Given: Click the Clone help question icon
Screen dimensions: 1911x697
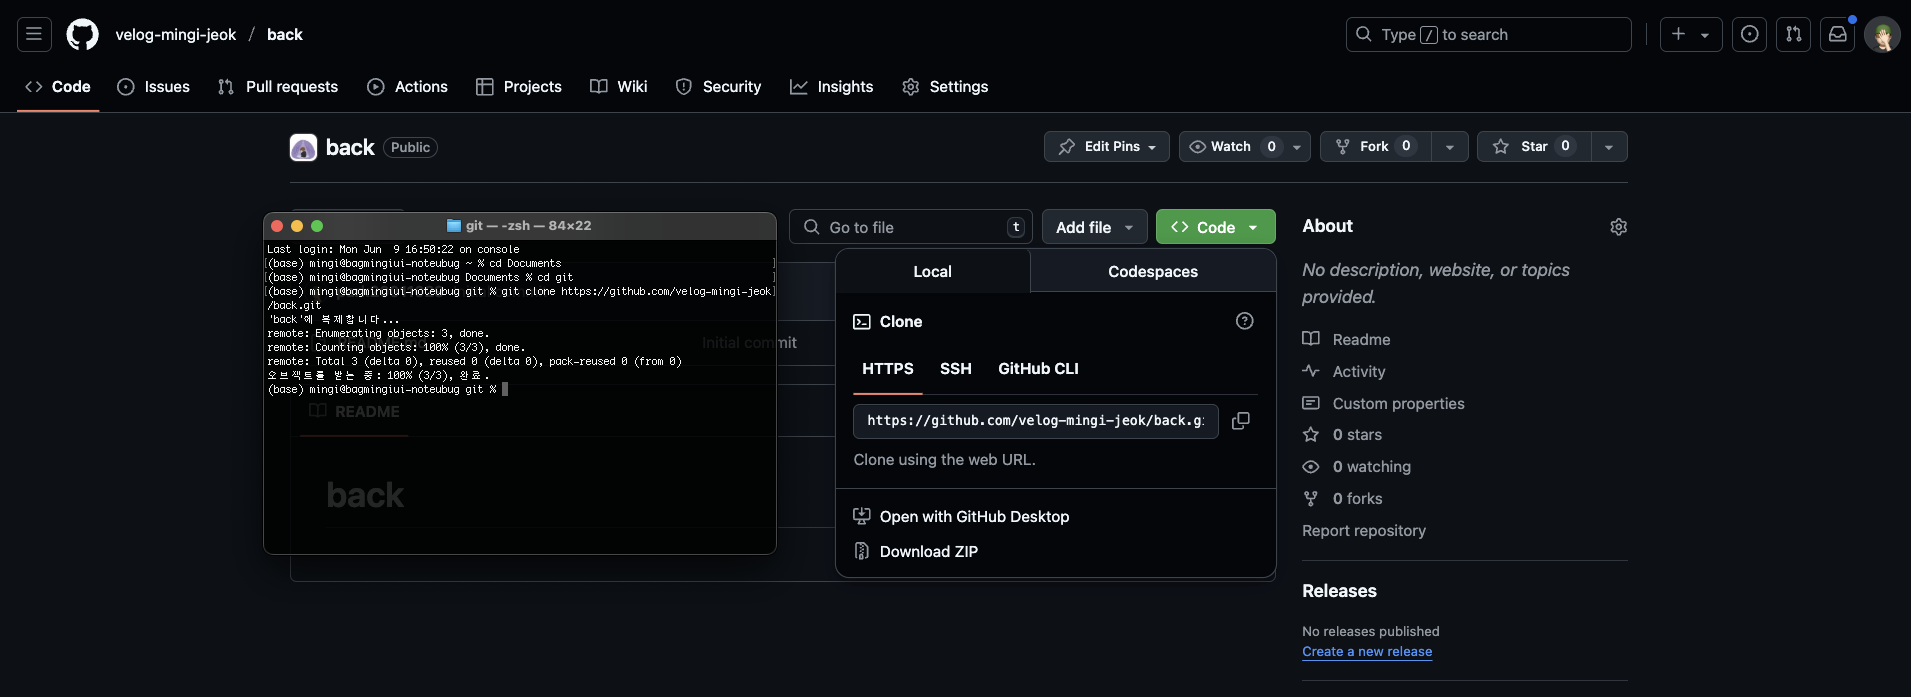Looking at the screenshot, I should point(1245,321).
